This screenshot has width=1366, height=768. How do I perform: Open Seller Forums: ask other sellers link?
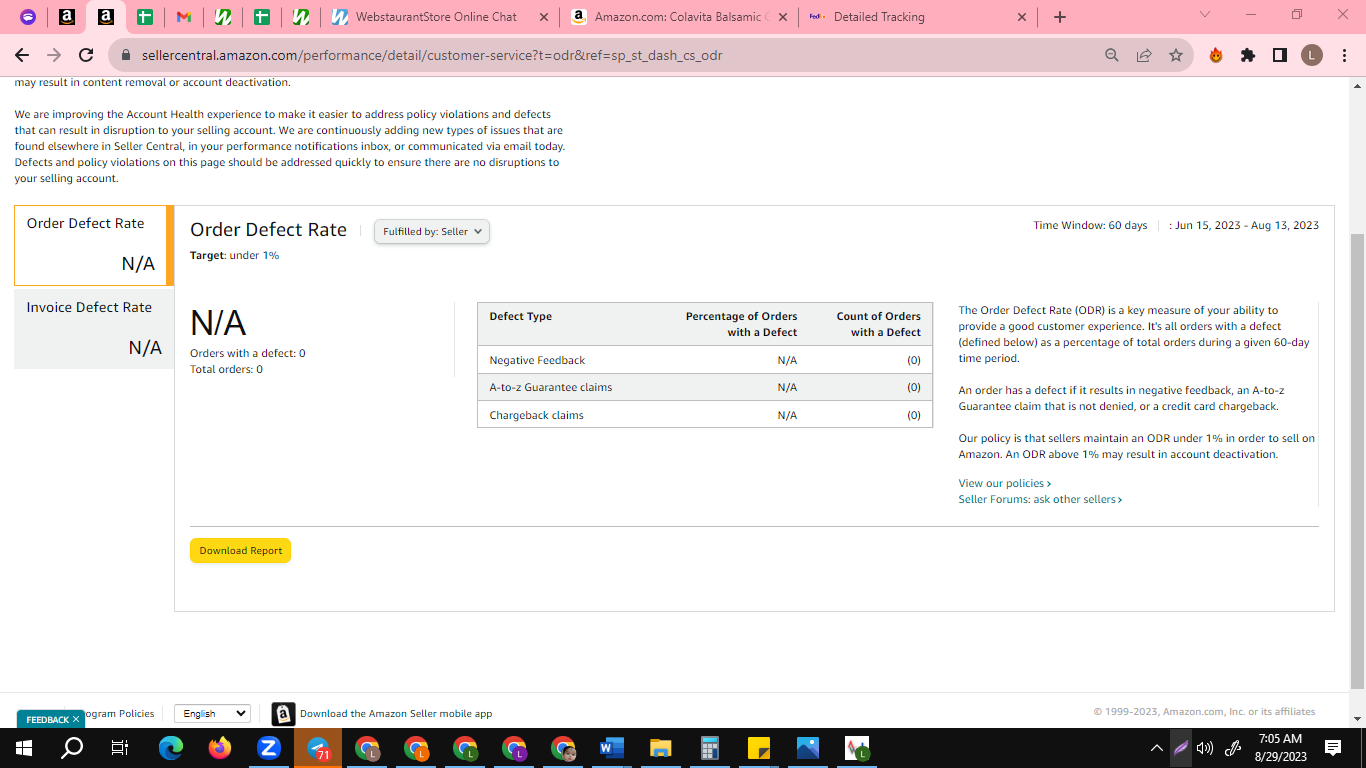click(x=1040, y=499)
